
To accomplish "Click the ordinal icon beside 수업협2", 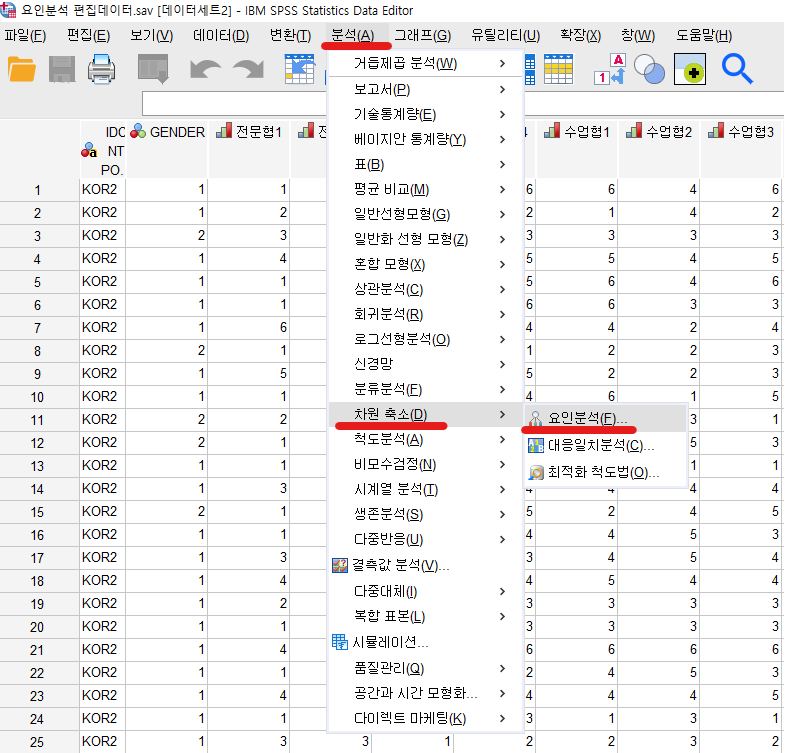I will 634,131.
